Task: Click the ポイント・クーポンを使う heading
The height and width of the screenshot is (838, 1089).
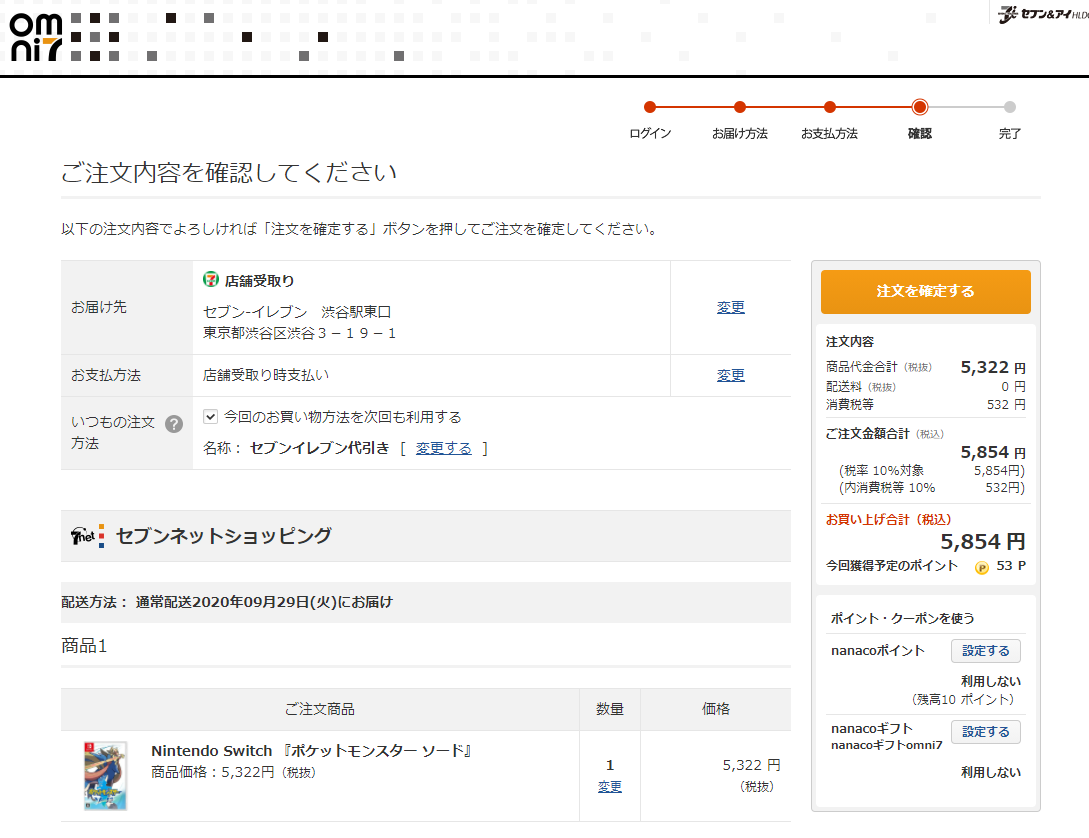Action: (903, 618)
